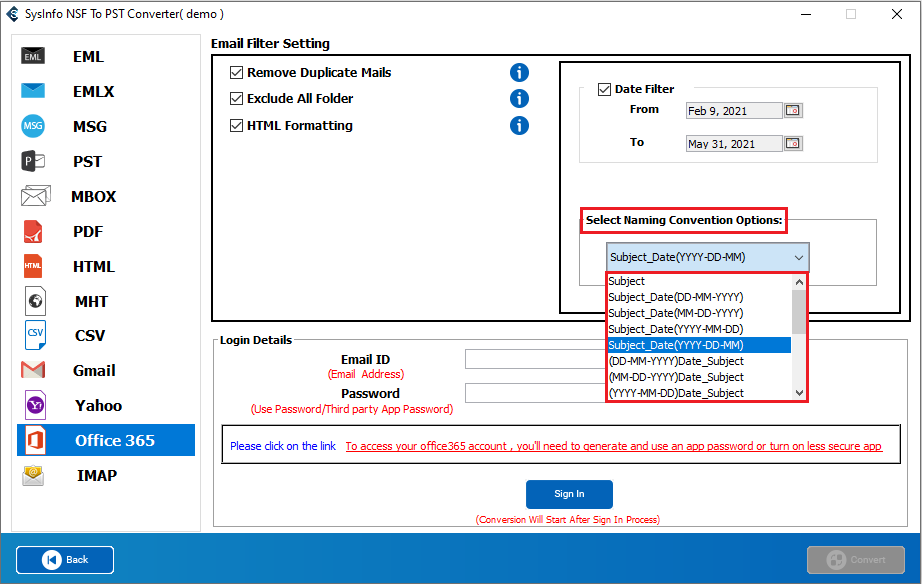Click the MHT globe page icon

point(35,301)
